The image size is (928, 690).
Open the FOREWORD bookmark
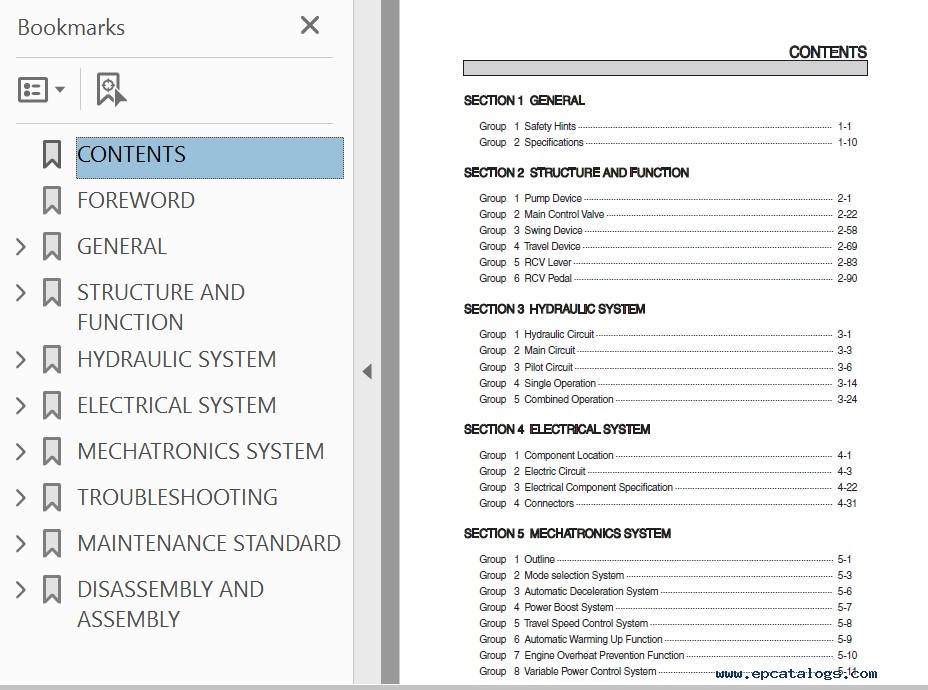(x=136, y=200)
